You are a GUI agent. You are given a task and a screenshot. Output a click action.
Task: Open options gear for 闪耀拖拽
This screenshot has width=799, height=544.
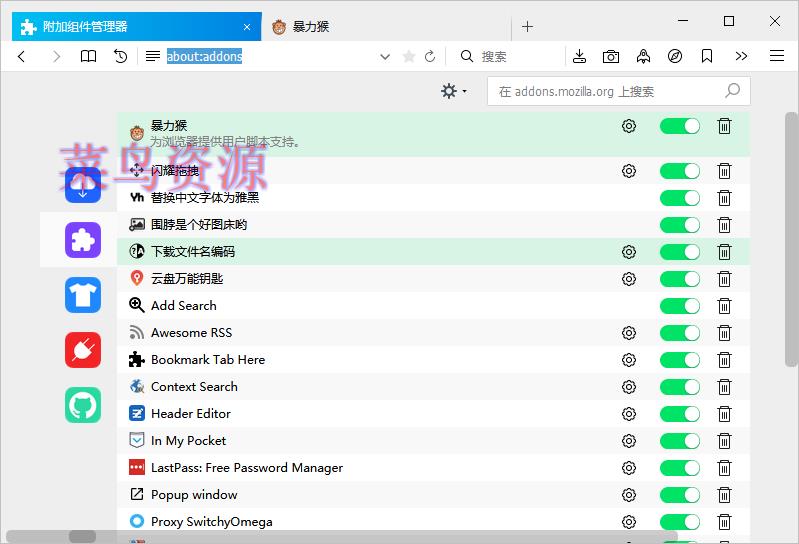[x=629, y=171]
